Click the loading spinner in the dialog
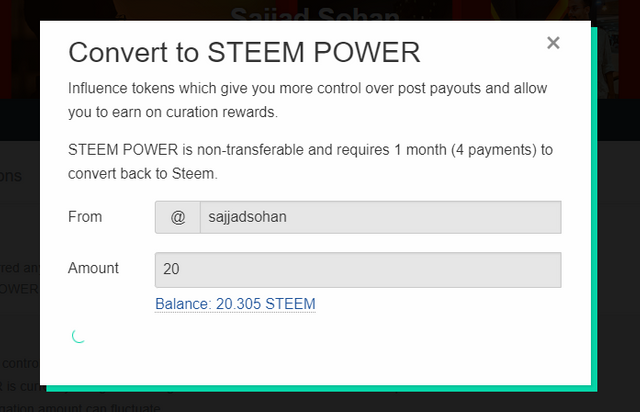This screenshot has width=640, height=412. click(79, 335)
